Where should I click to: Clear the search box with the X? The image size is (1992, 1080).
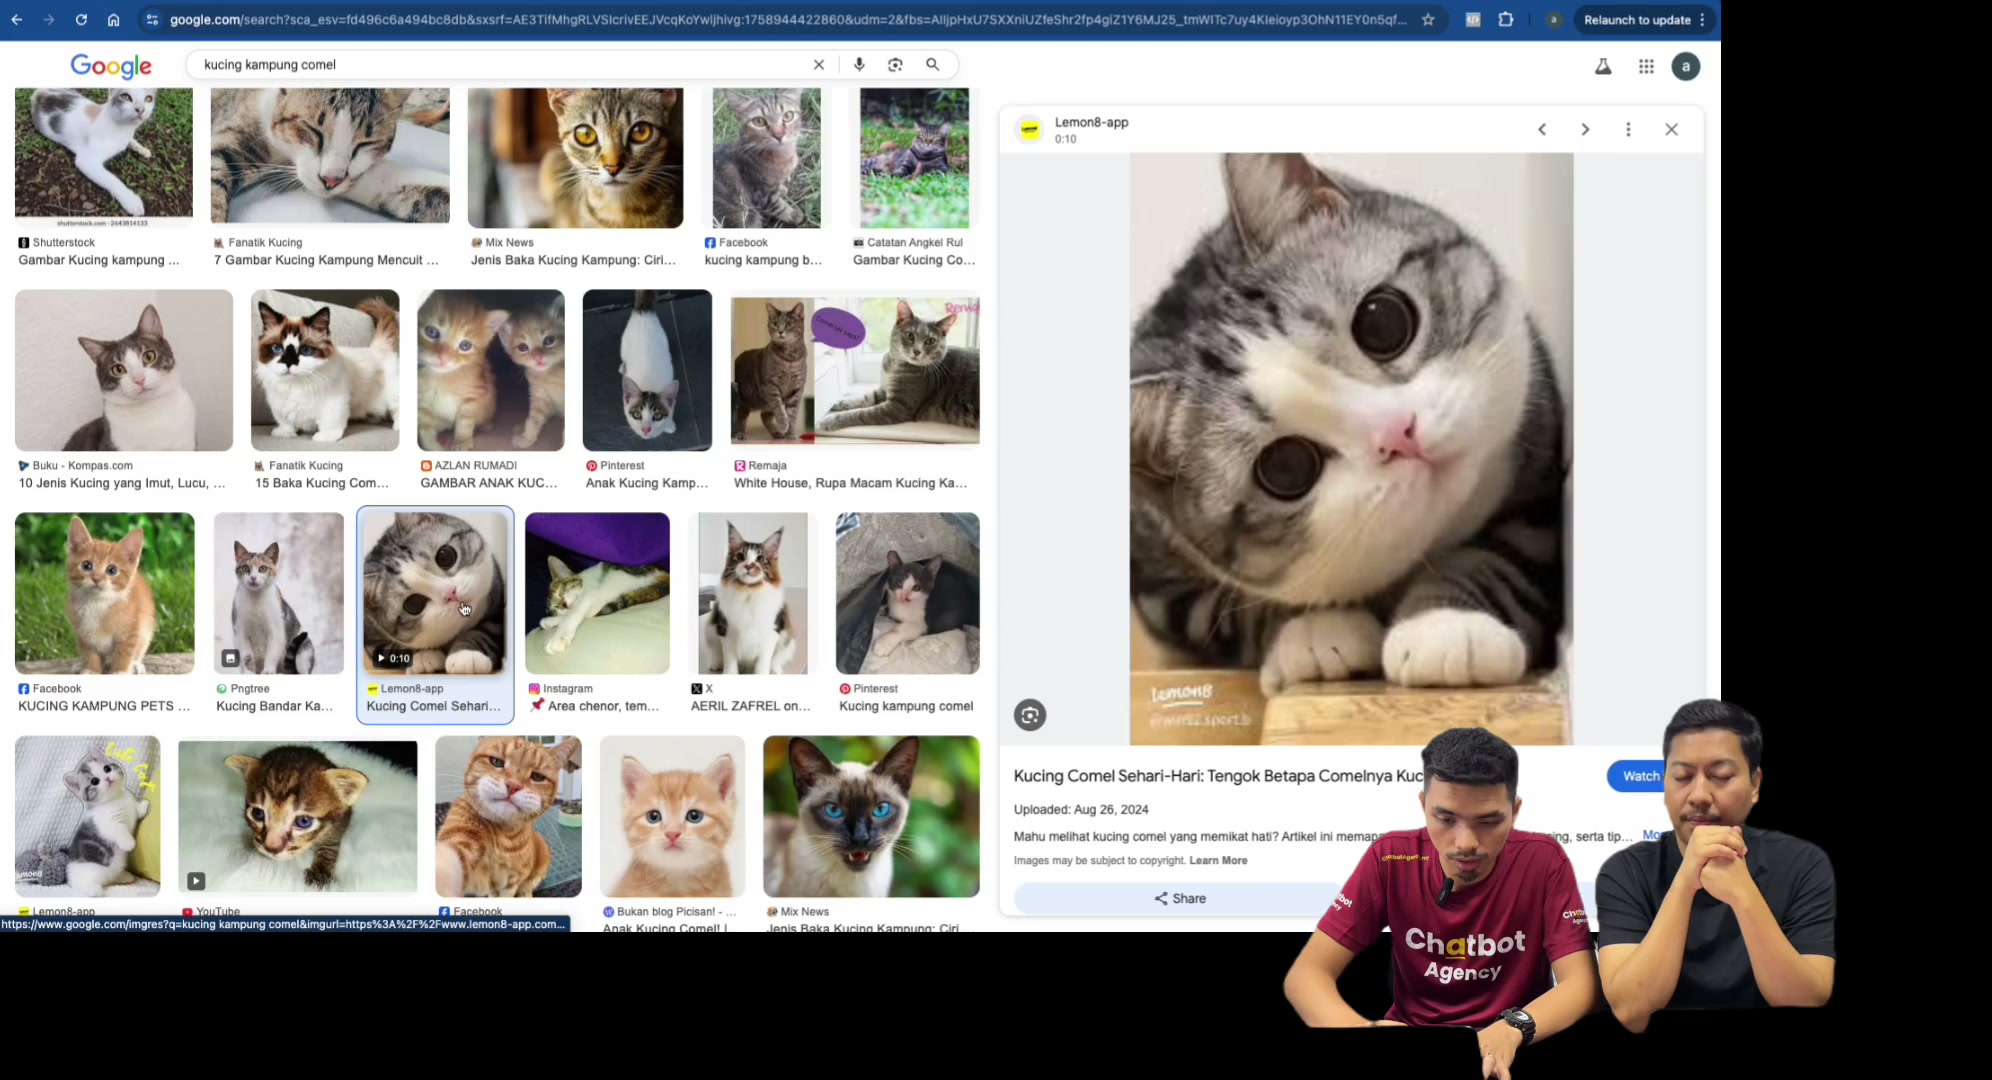click(x=819, y=64)
